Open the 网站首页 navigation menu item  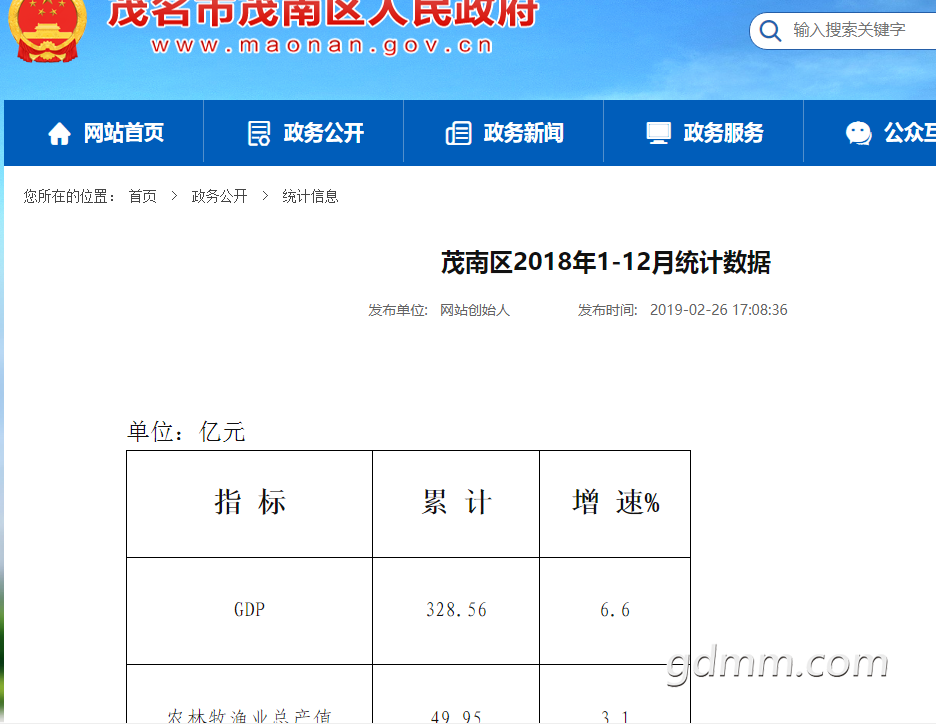(123, 133)
